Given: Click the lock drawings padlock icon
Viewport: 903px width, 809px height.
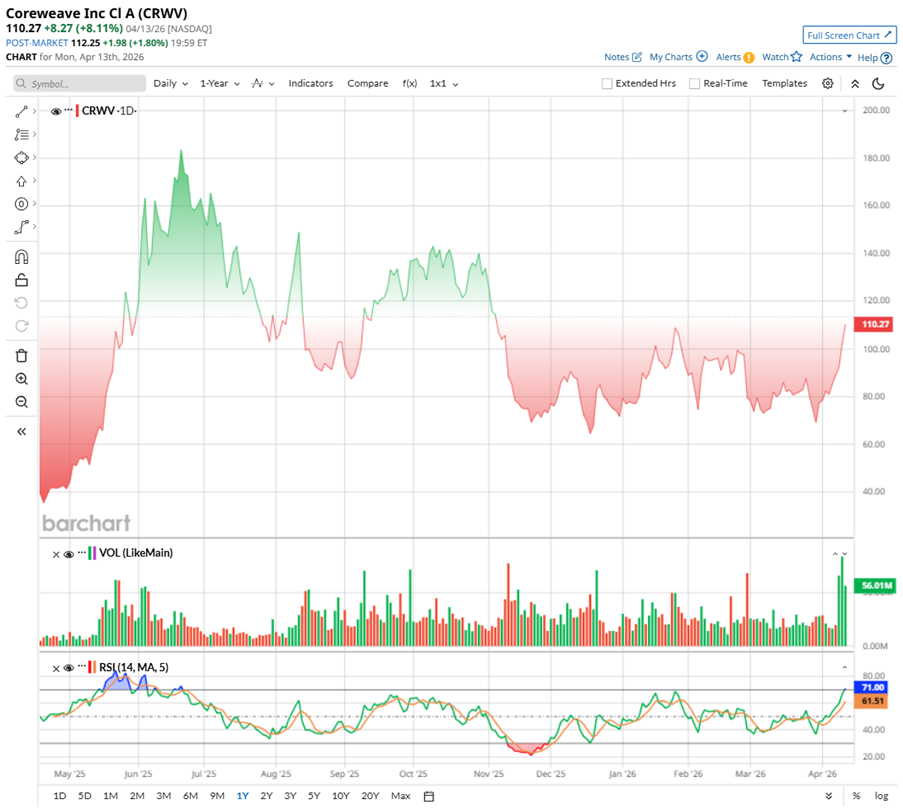Looking at the screenshot, I should (21, 280).
